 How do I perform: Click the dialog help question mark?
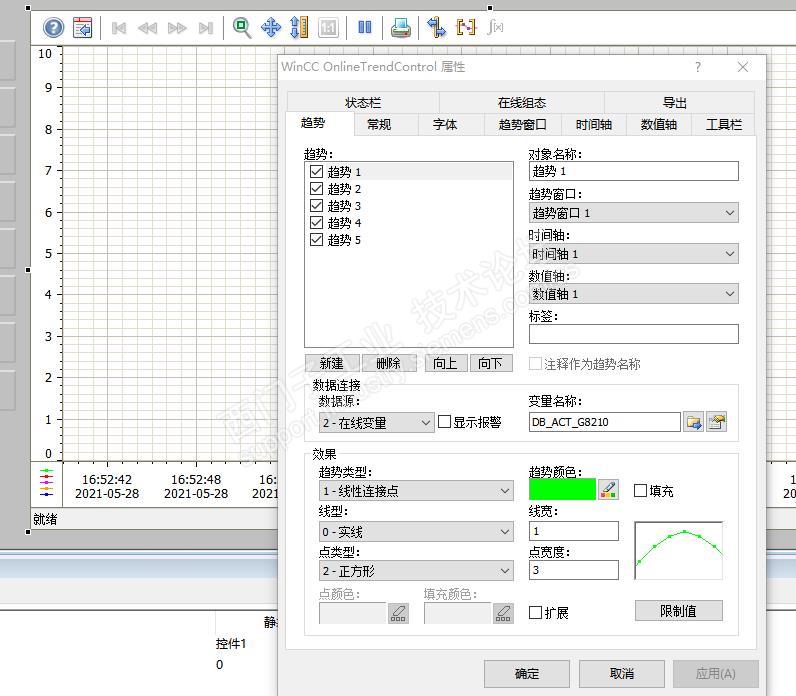point(698,67)
